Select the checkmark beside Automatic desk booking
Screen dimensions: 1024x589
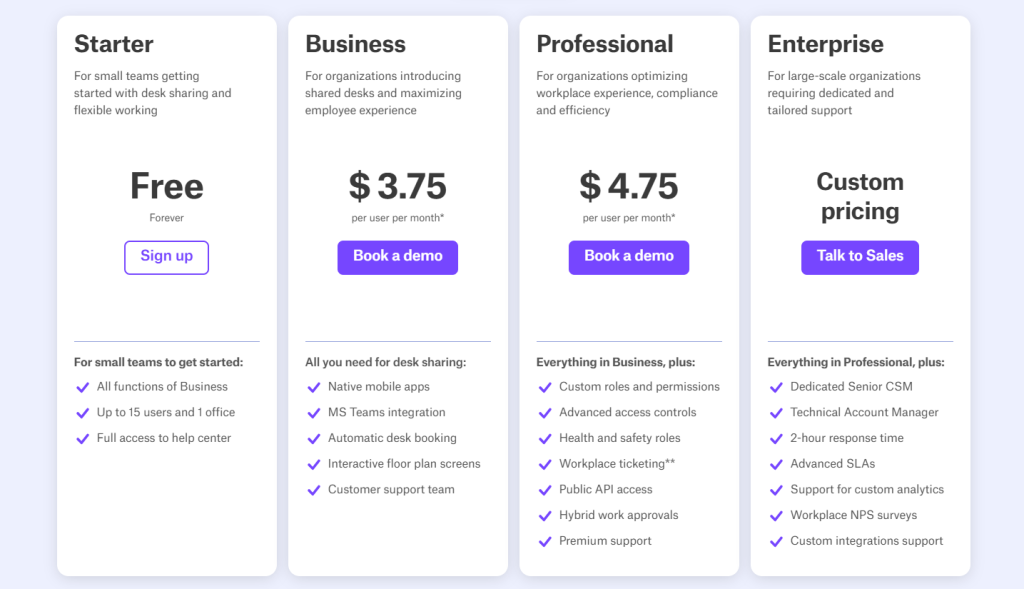[x=313, y=438]
